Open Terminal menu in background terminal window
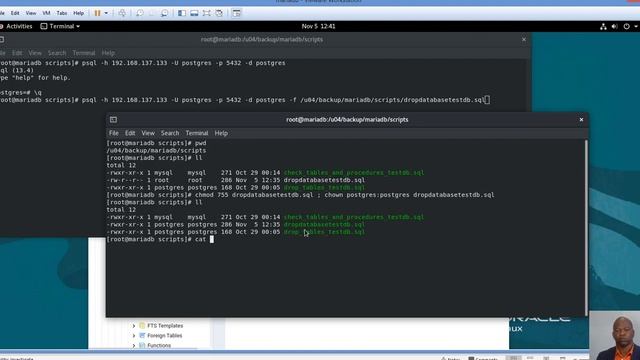 pyautogui.click(x=84, y=53)
